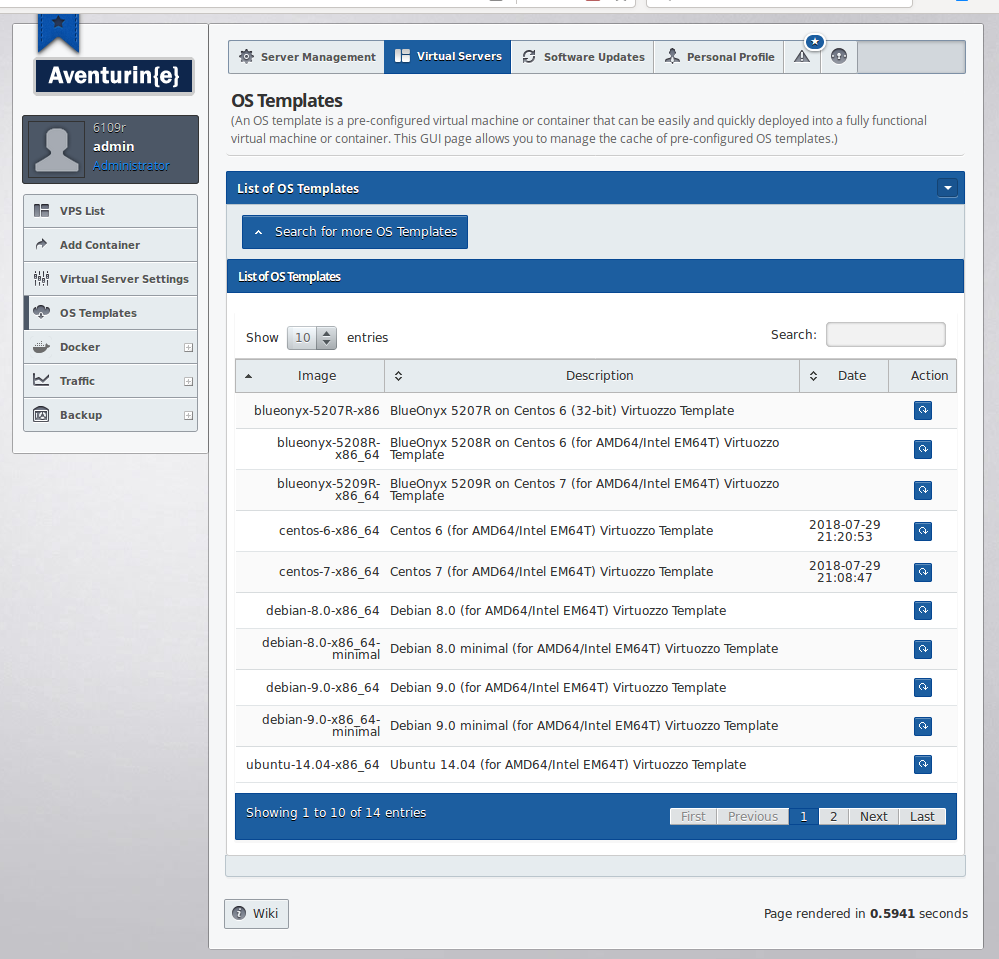
Task: Click the refresh icon for debian-9.0-x86_64-minimal
Action: pyautogui.click(x=923, y=726)
